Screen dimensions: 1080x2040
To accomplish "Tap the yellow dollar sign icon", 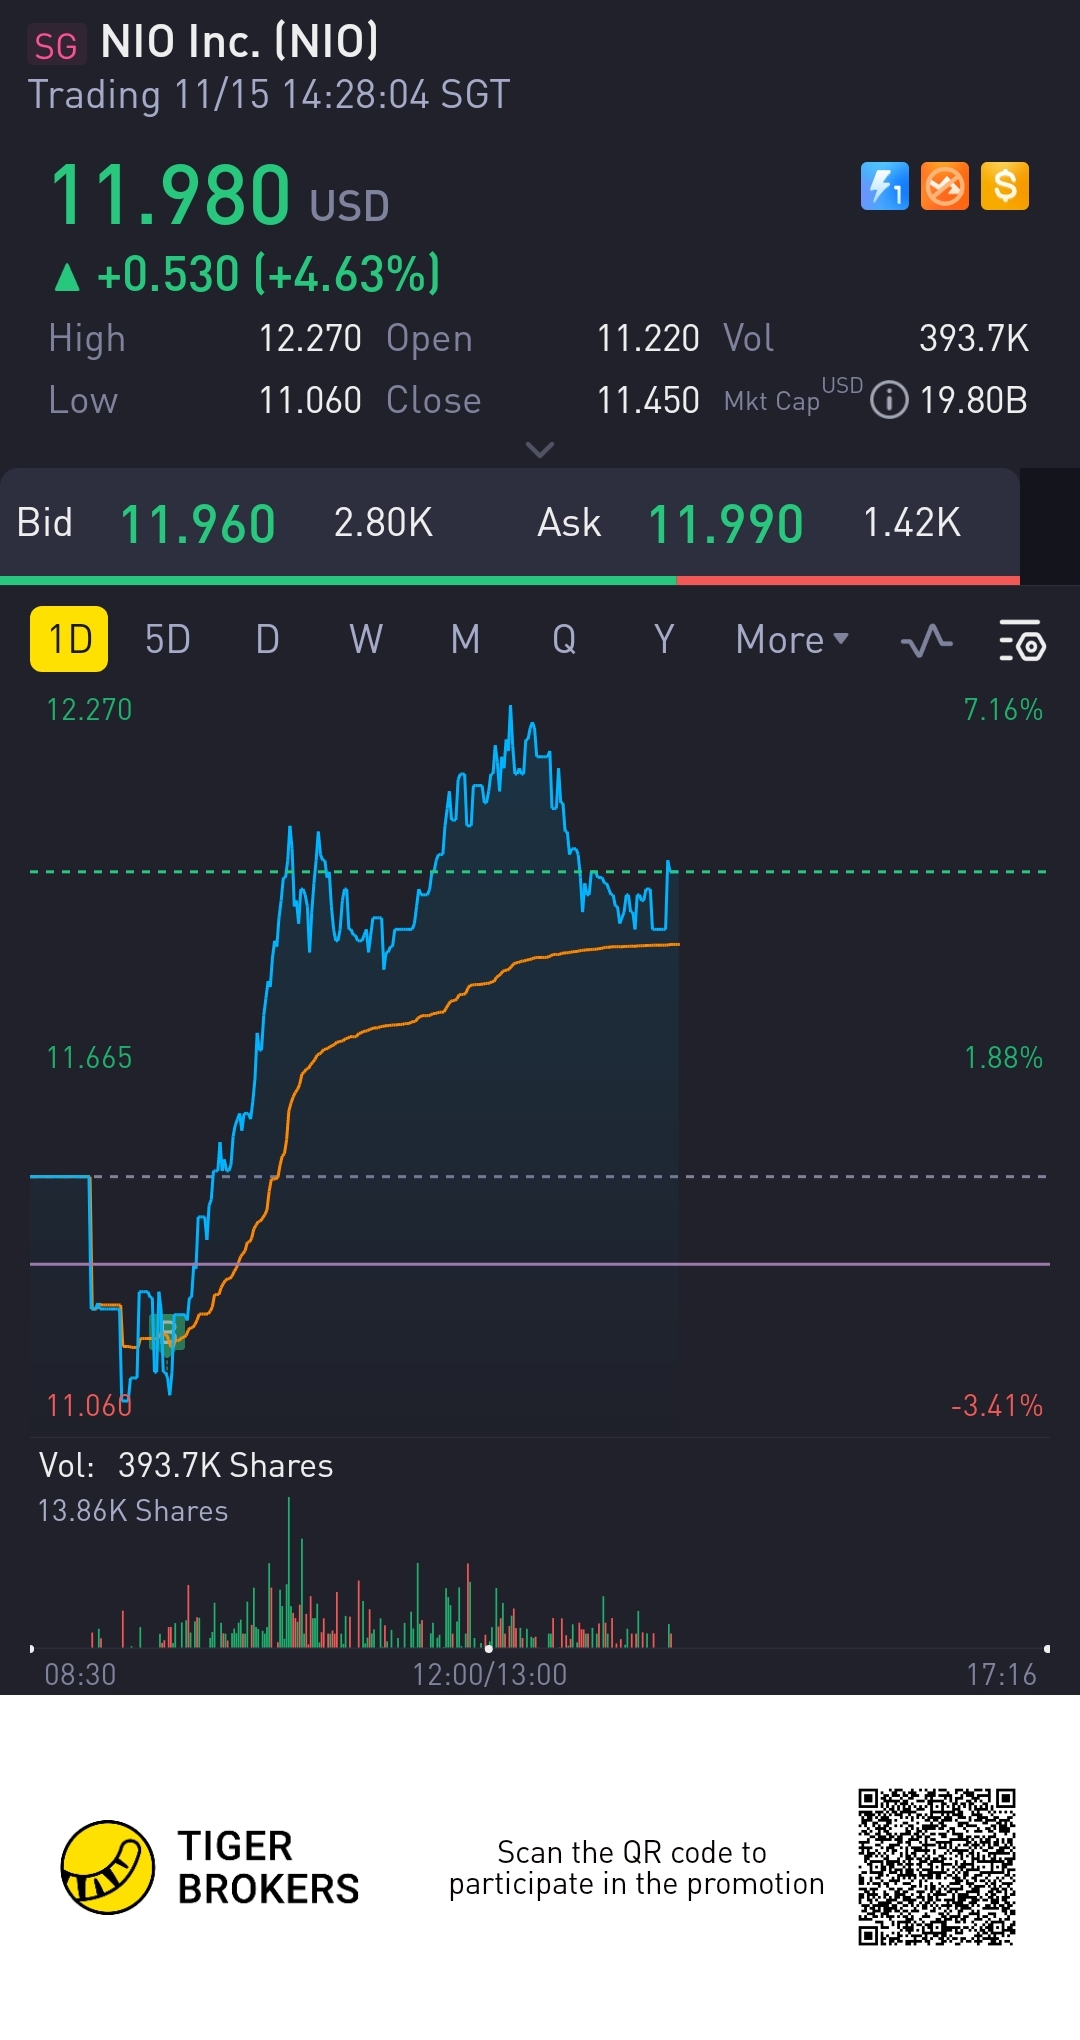I will click(1004, 186).
